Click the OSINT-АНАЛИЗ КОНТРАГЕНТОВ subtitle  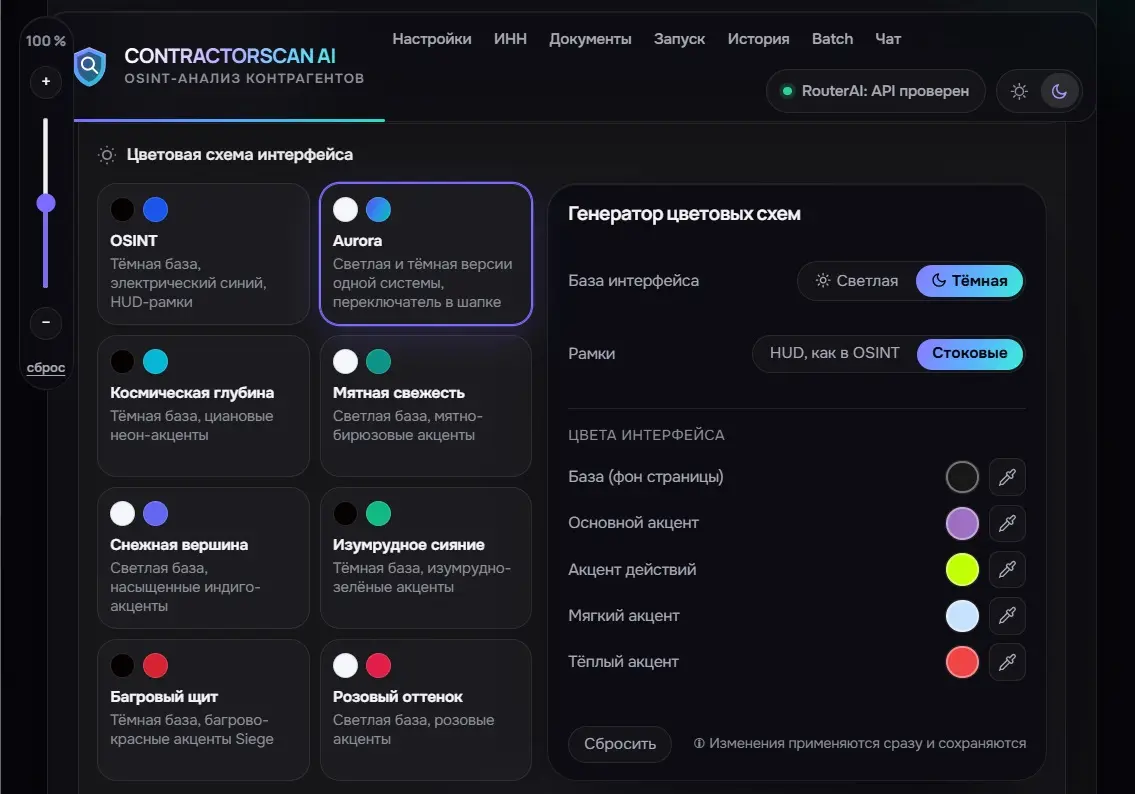click(244, 78)
